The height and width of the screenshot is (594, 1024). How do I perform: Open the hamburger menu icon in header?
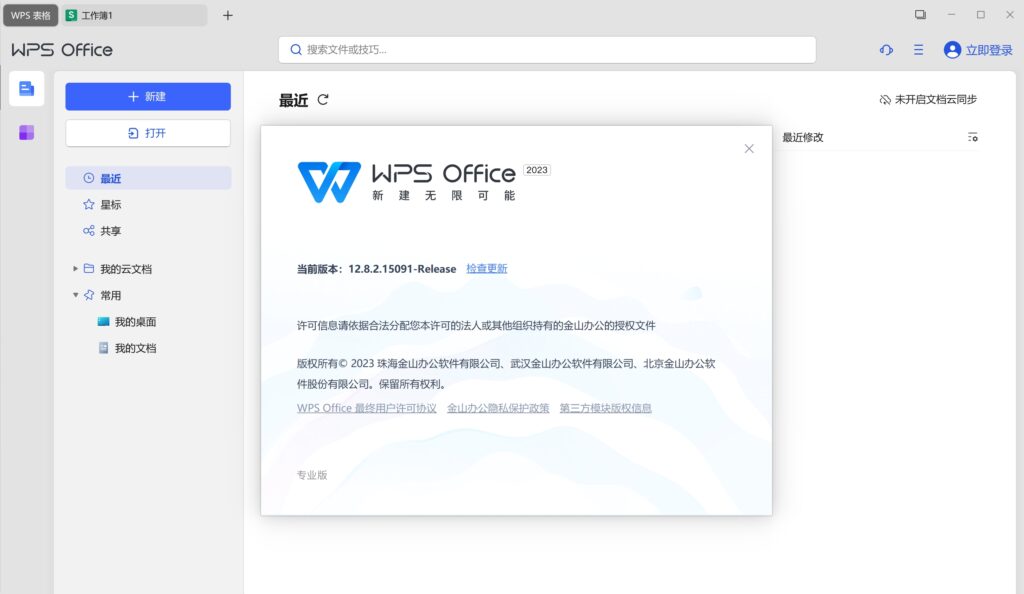click(918, 50)
